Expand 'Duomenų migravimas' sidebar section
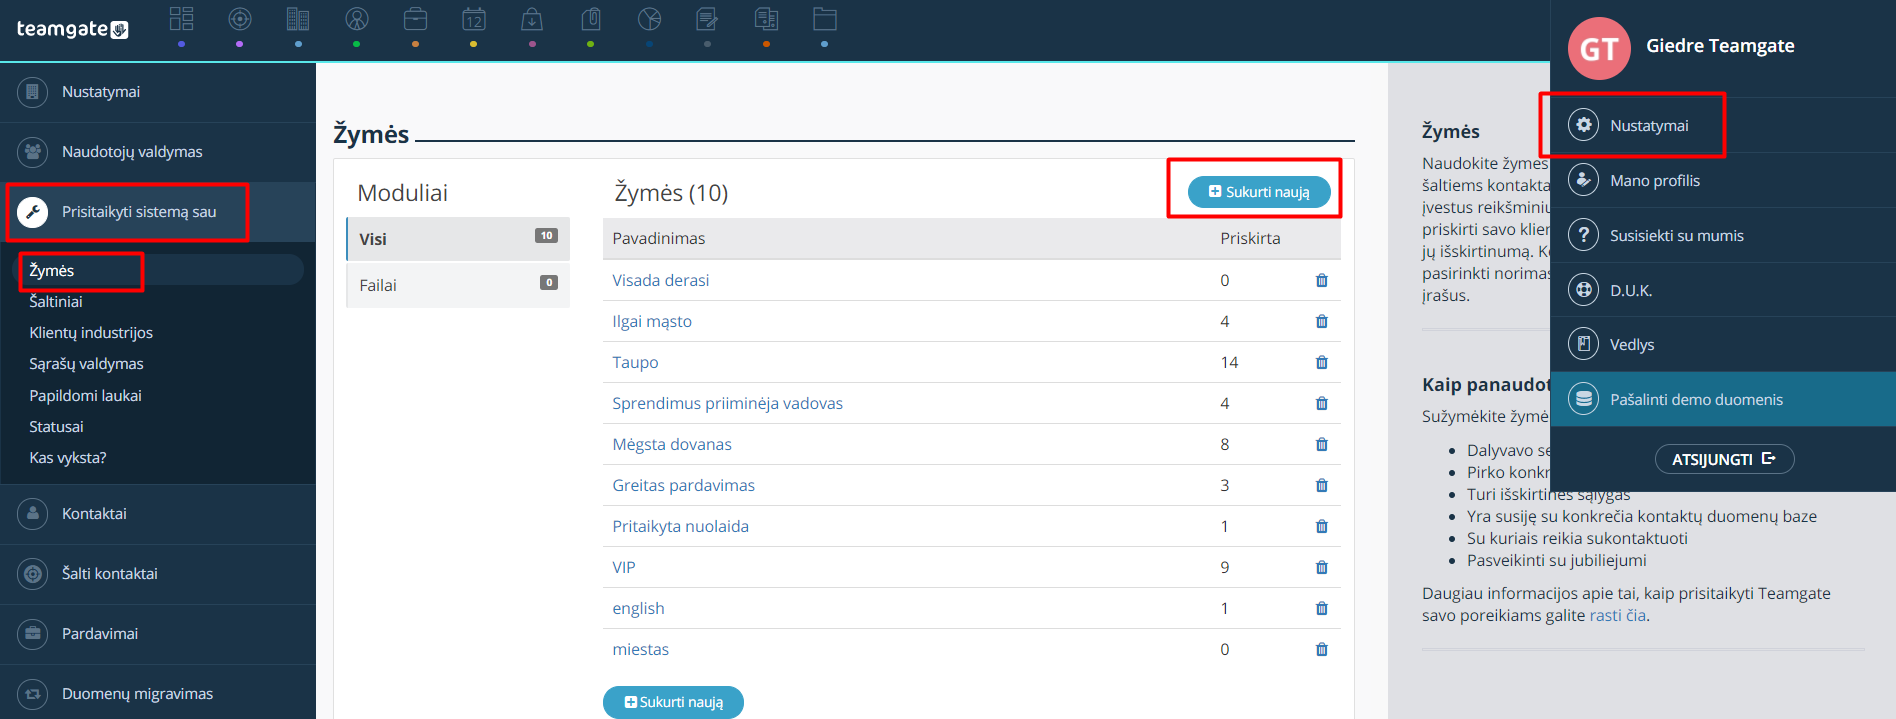Image resolution: width=1896 pixels, height=719 pixels. 158,694
